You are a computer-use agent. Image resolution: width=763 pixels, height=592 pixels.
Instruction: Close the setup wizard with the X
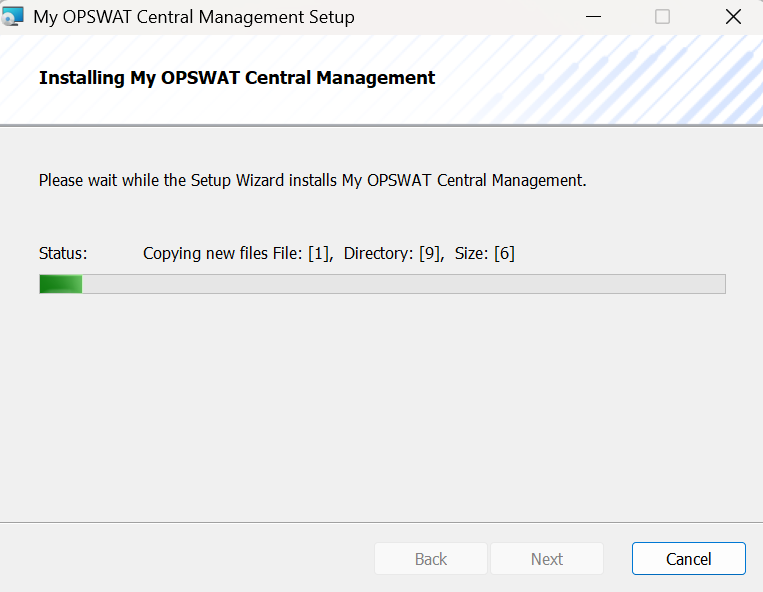click(x=733, y=17)
